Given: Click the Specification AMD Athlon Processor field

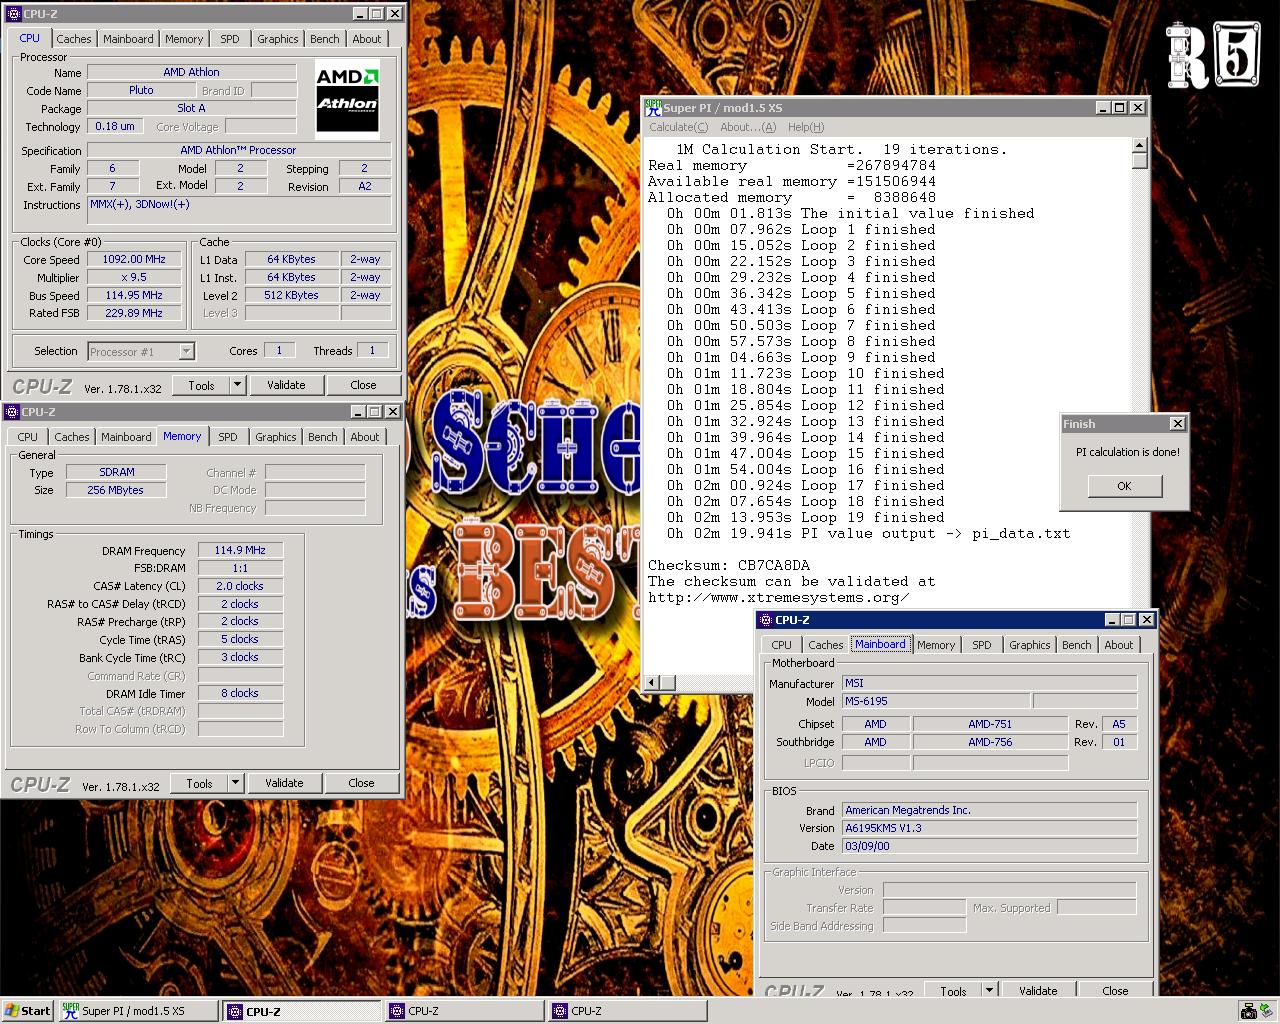Looking at the screenshot, I should 238,150.
